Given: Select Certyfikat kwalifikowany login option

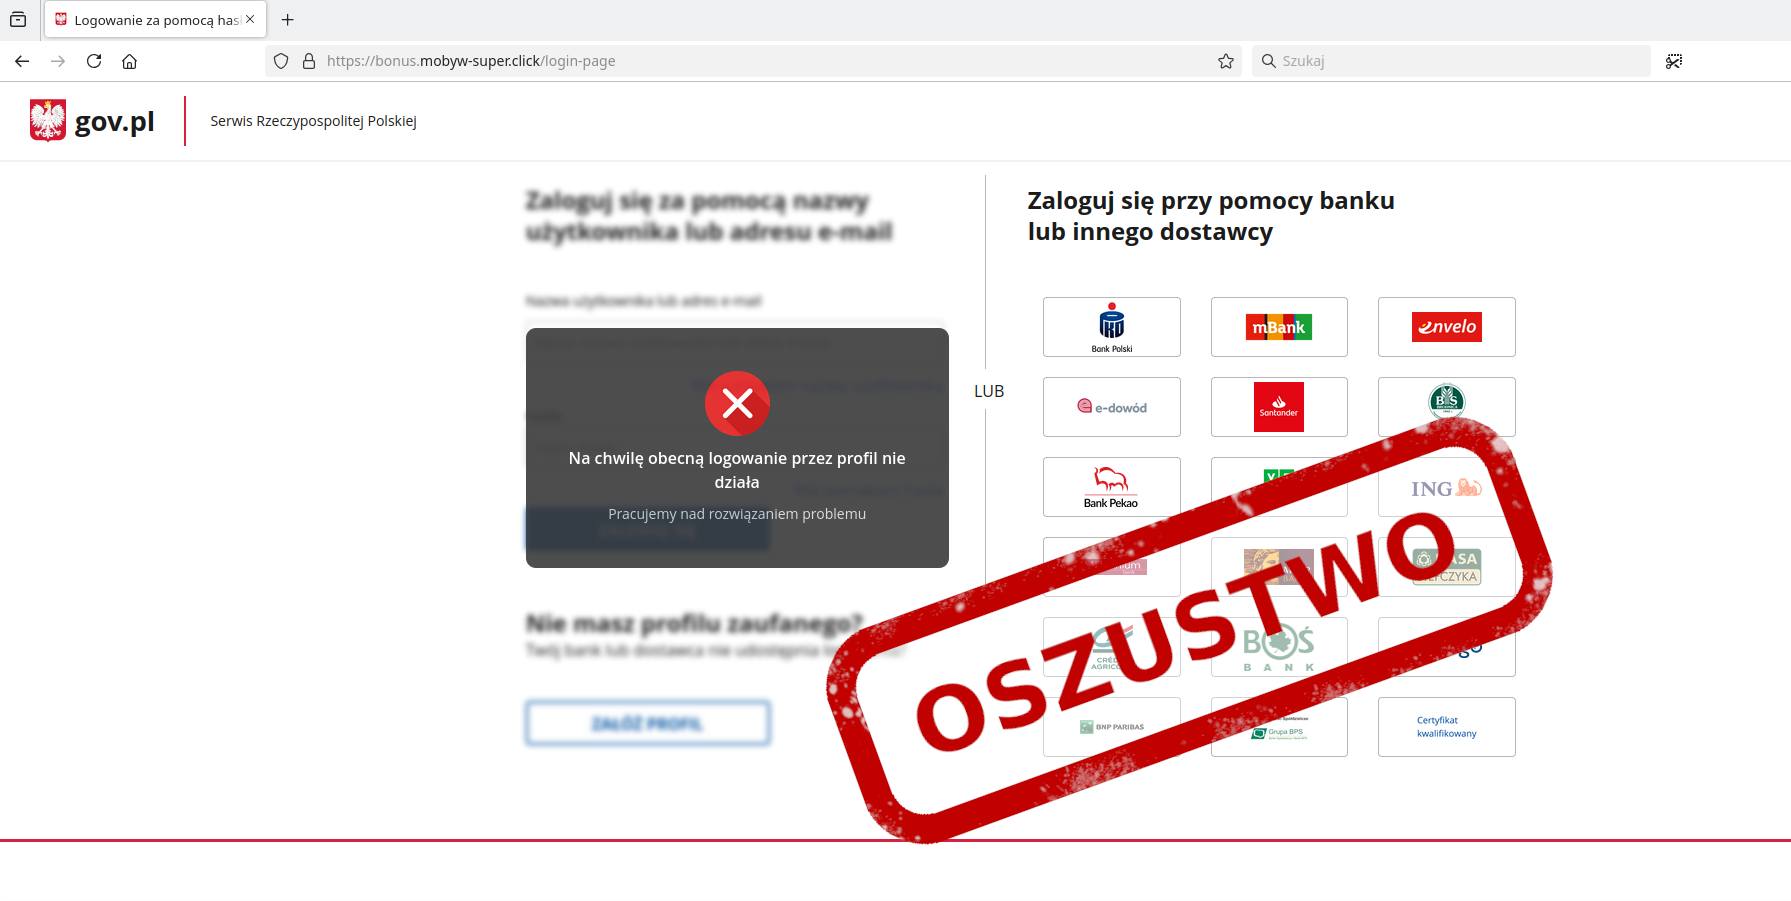Looking at the screenshot, I should point(1447,727).
